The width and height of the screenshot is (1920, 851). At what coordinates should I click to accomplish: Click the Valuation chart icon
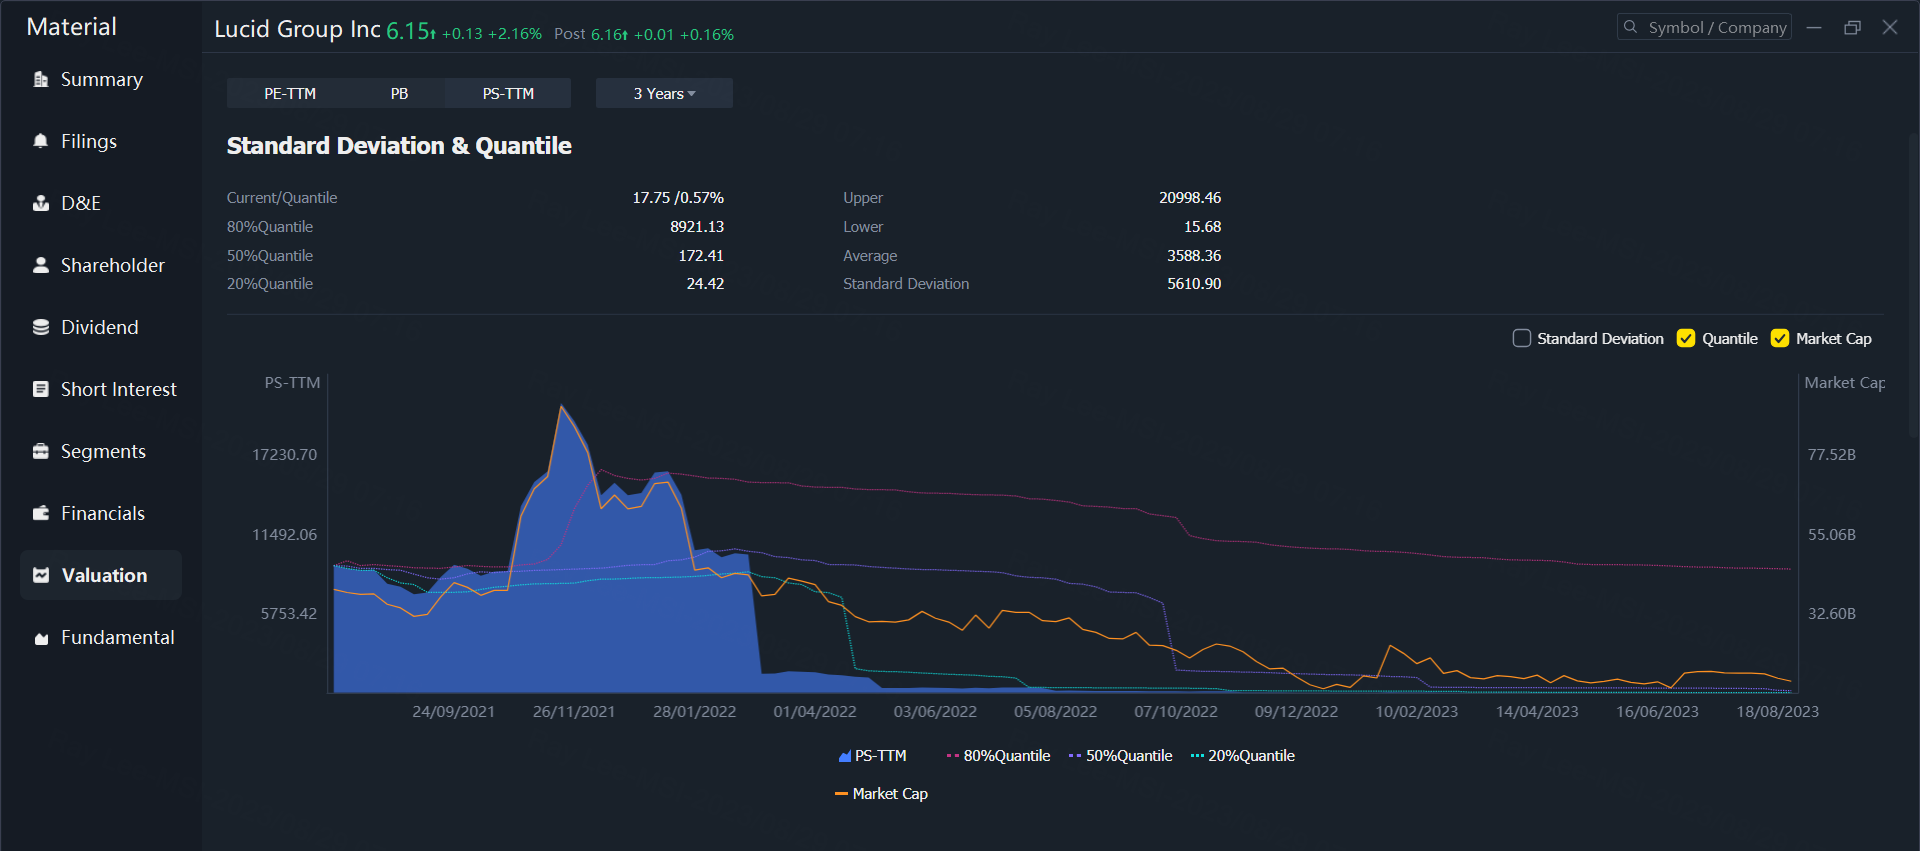click(41, 575)
